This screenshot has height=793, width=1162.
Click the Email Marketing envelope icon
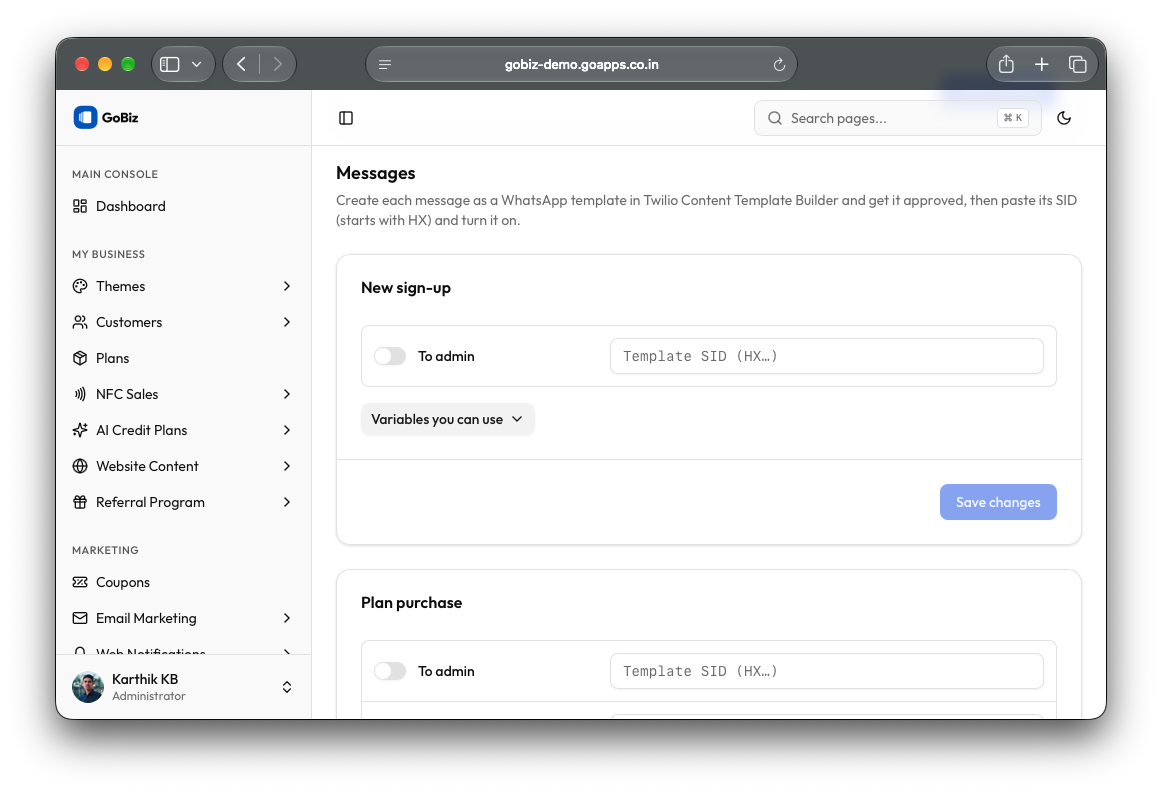tap(80, 618)
